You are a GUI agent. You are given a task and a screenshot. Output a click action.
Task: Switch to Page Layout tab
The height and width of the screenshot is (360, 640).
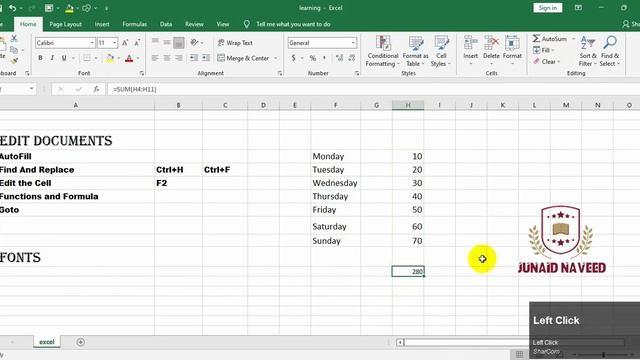point(65,24)
